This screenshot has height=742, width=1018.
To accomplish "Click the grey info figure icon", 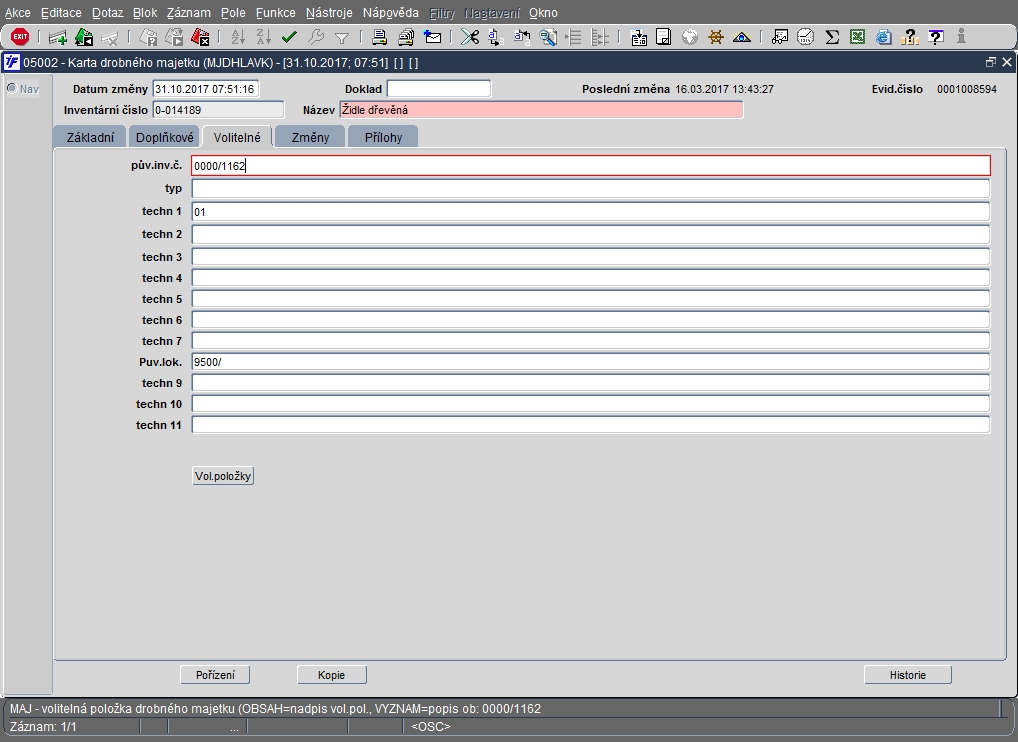I will (962, 38).
